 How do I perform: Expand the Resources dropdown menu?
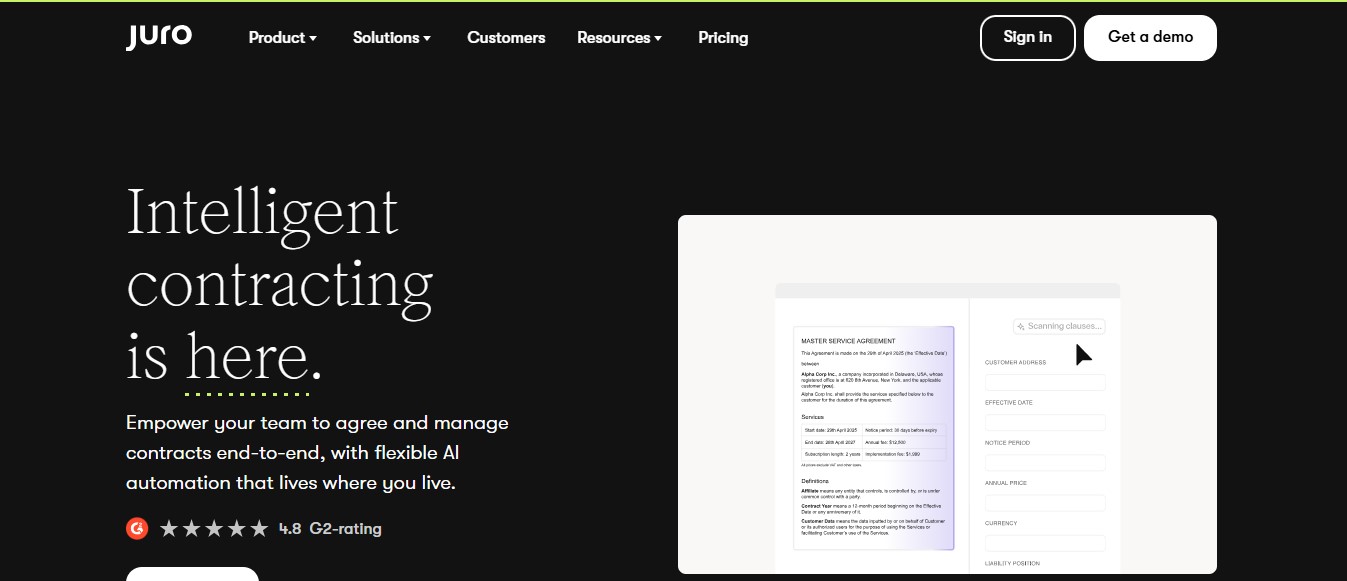pos(619,38)
